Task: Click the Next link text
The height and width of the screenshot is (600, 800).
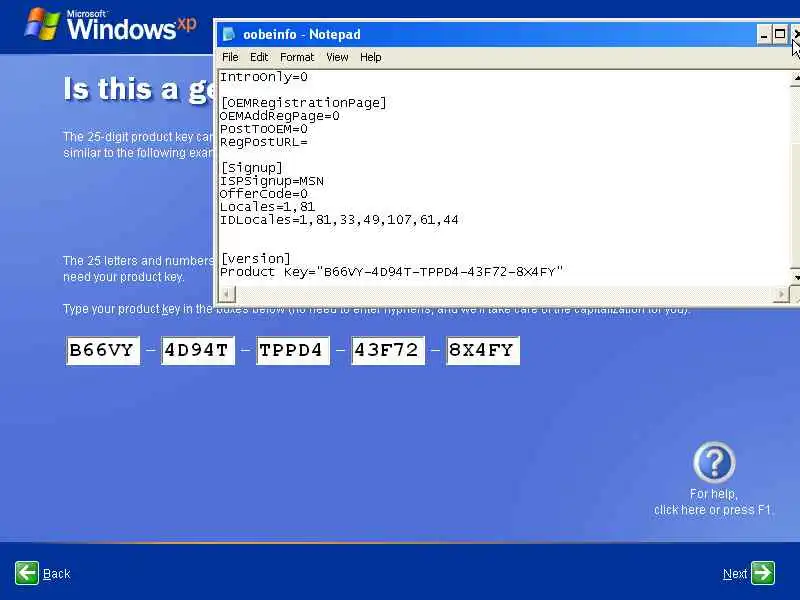Action: pyautogui.click(x=735, y=574)
